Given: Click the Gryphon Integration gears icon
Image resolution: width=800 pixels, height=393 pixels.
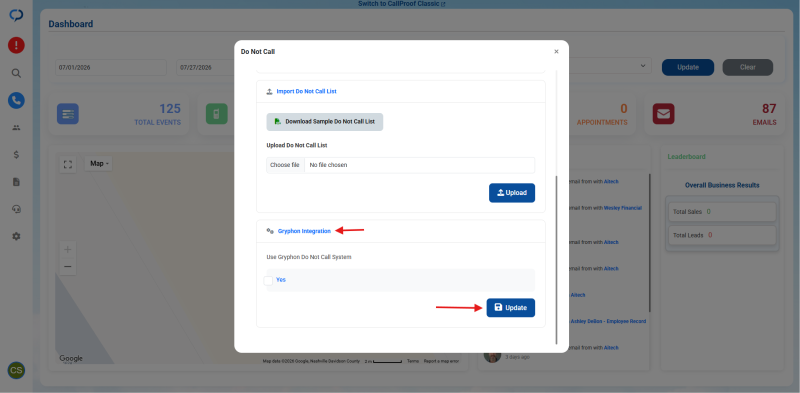Looking at the screenshot, I should tap(270, 231).
